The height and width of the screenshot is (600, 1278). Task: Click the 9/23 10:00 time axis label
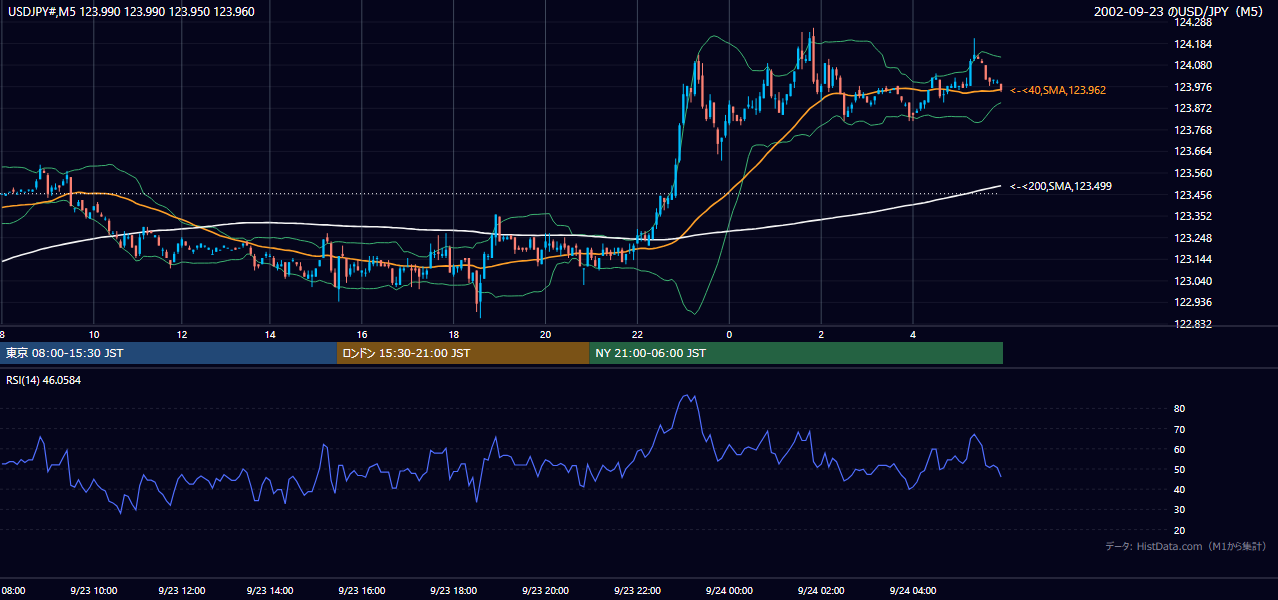(93, 591)
